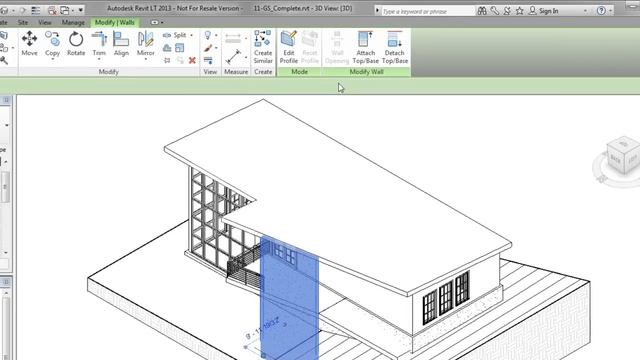Viewport: 640px width, 360px height.
Task: Open Subscription Center key icon
Action: (x=495, y=11)
